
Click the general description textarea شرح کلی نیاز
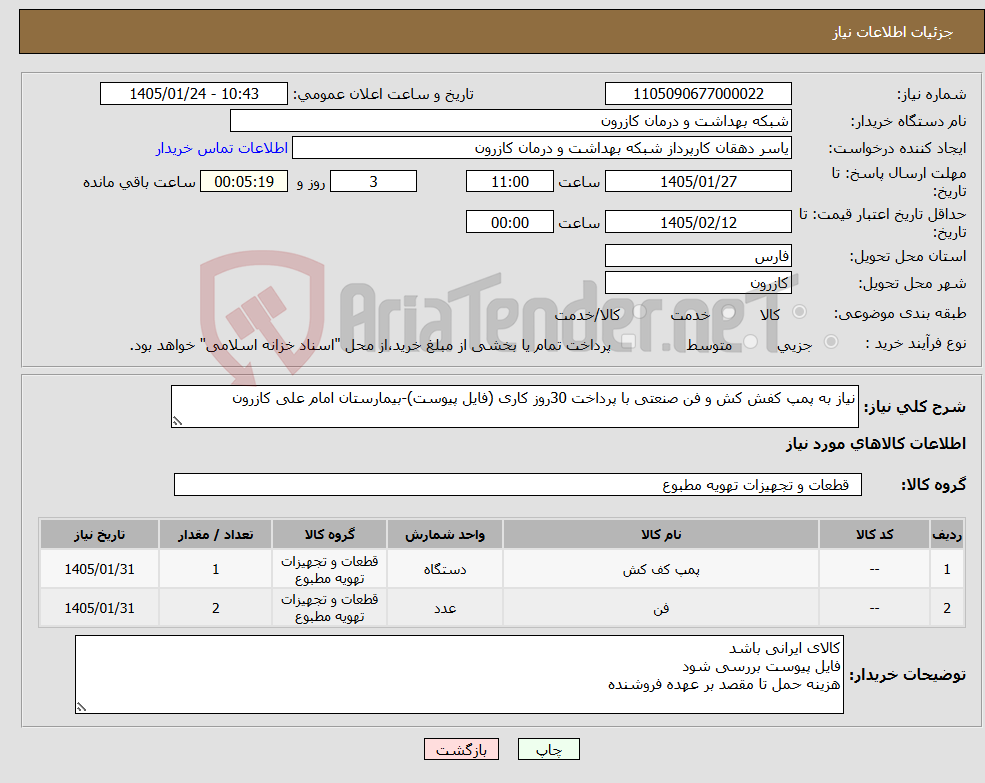[x=514, y=407]
